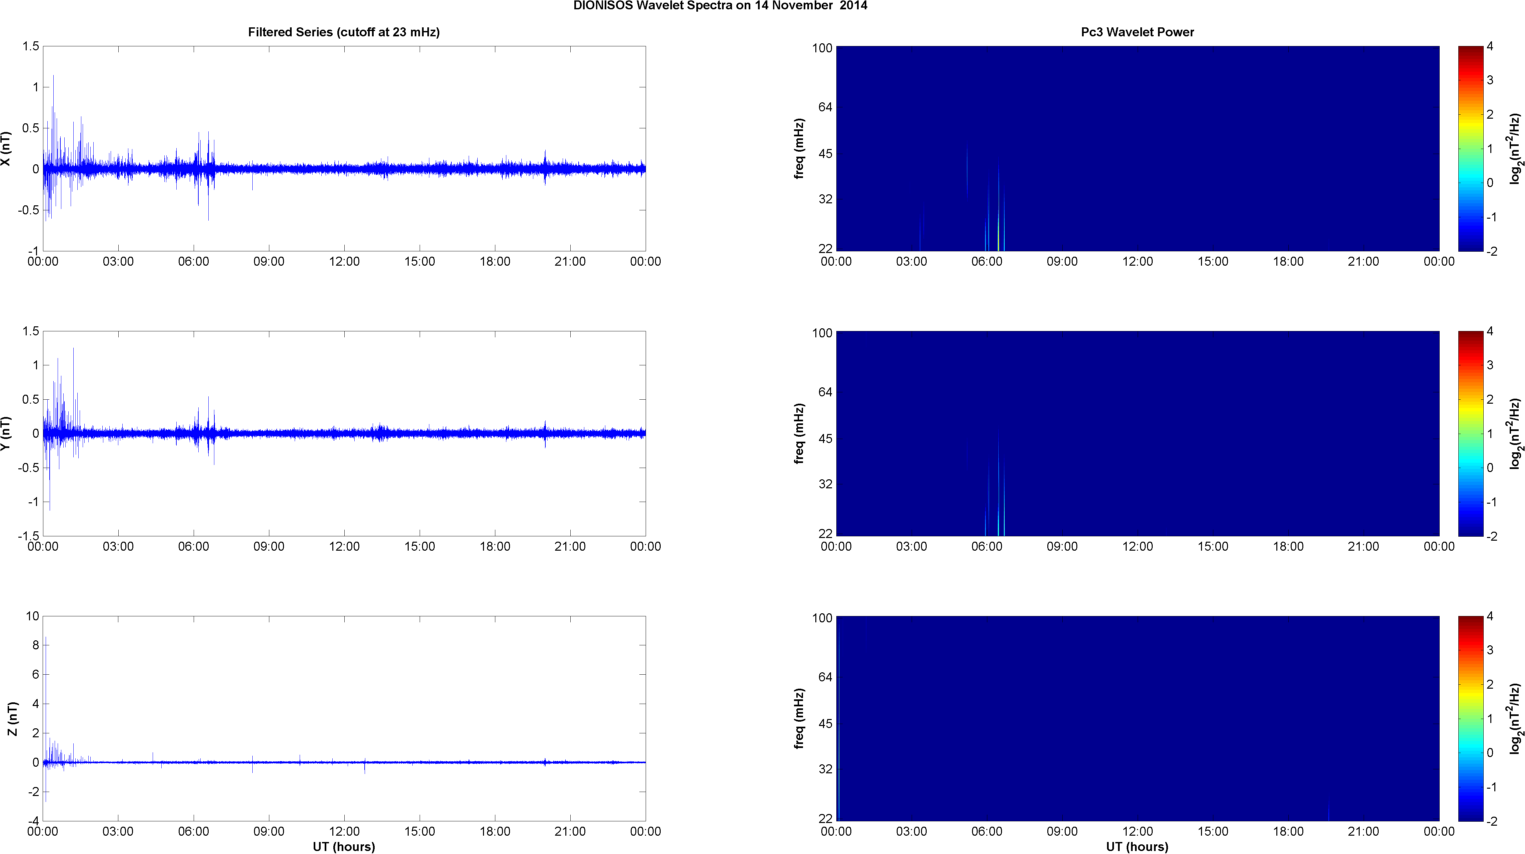Click the Y (nT) axis label
The image size is (1525, 854).
pos(7,433)
